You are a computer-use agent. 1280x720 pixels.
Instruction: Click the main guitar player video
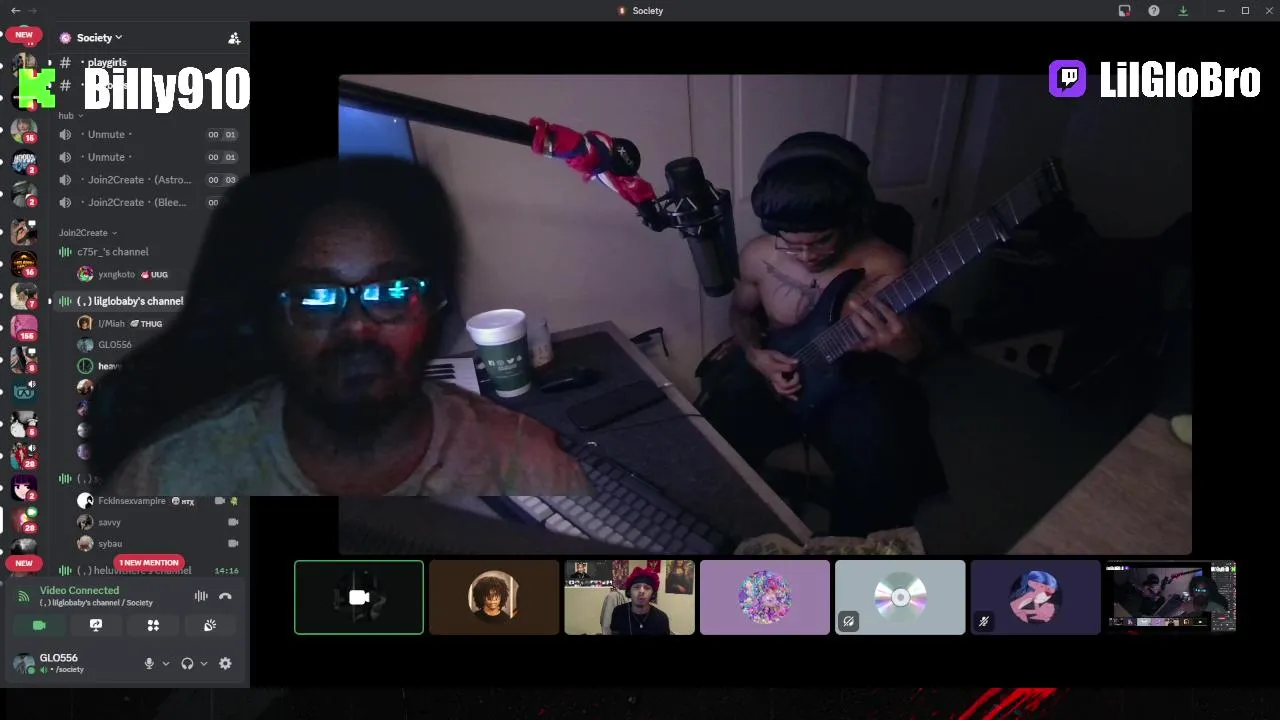coord(765,314)
